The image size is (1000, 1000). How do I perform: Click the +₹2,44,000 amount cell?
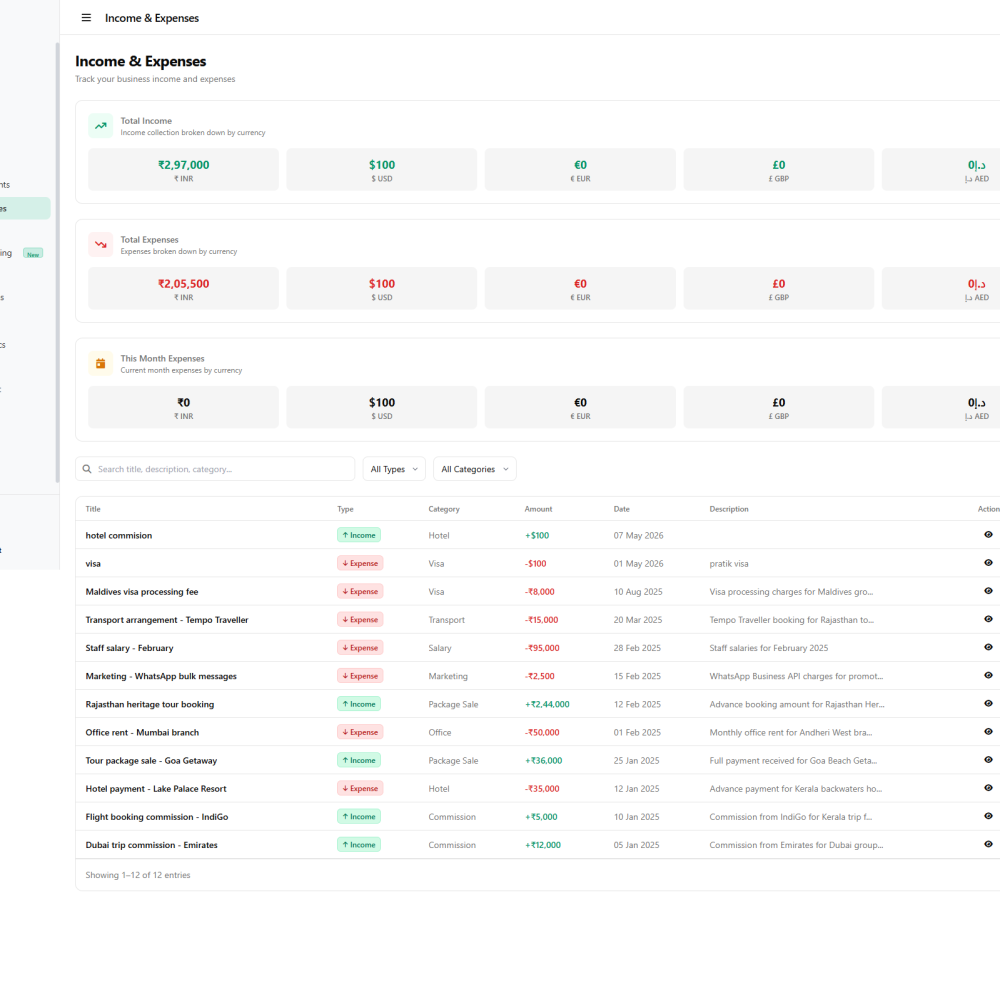[x=547, y=704]
